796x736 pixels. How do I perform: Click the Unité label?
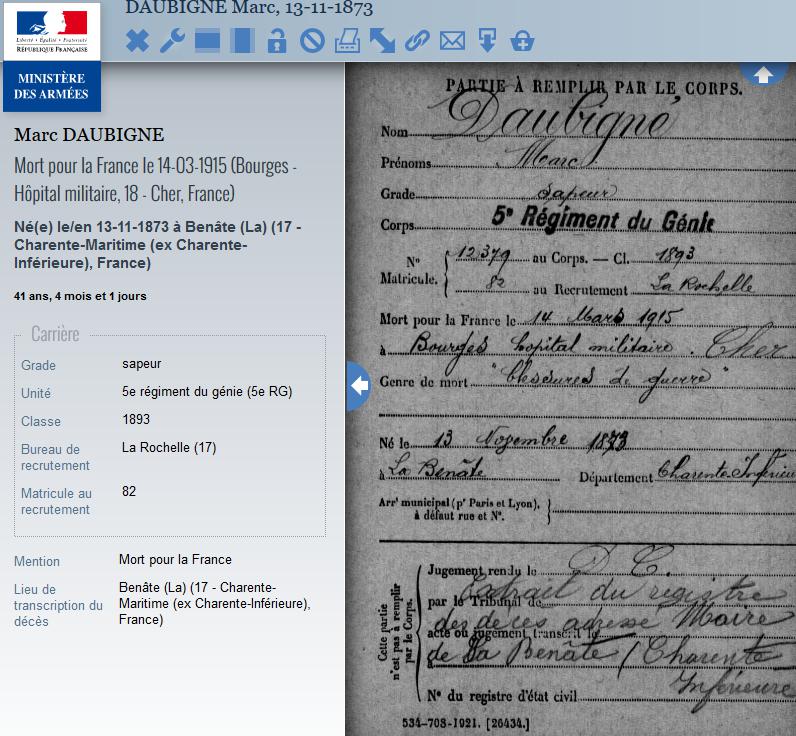pos(36,393)
